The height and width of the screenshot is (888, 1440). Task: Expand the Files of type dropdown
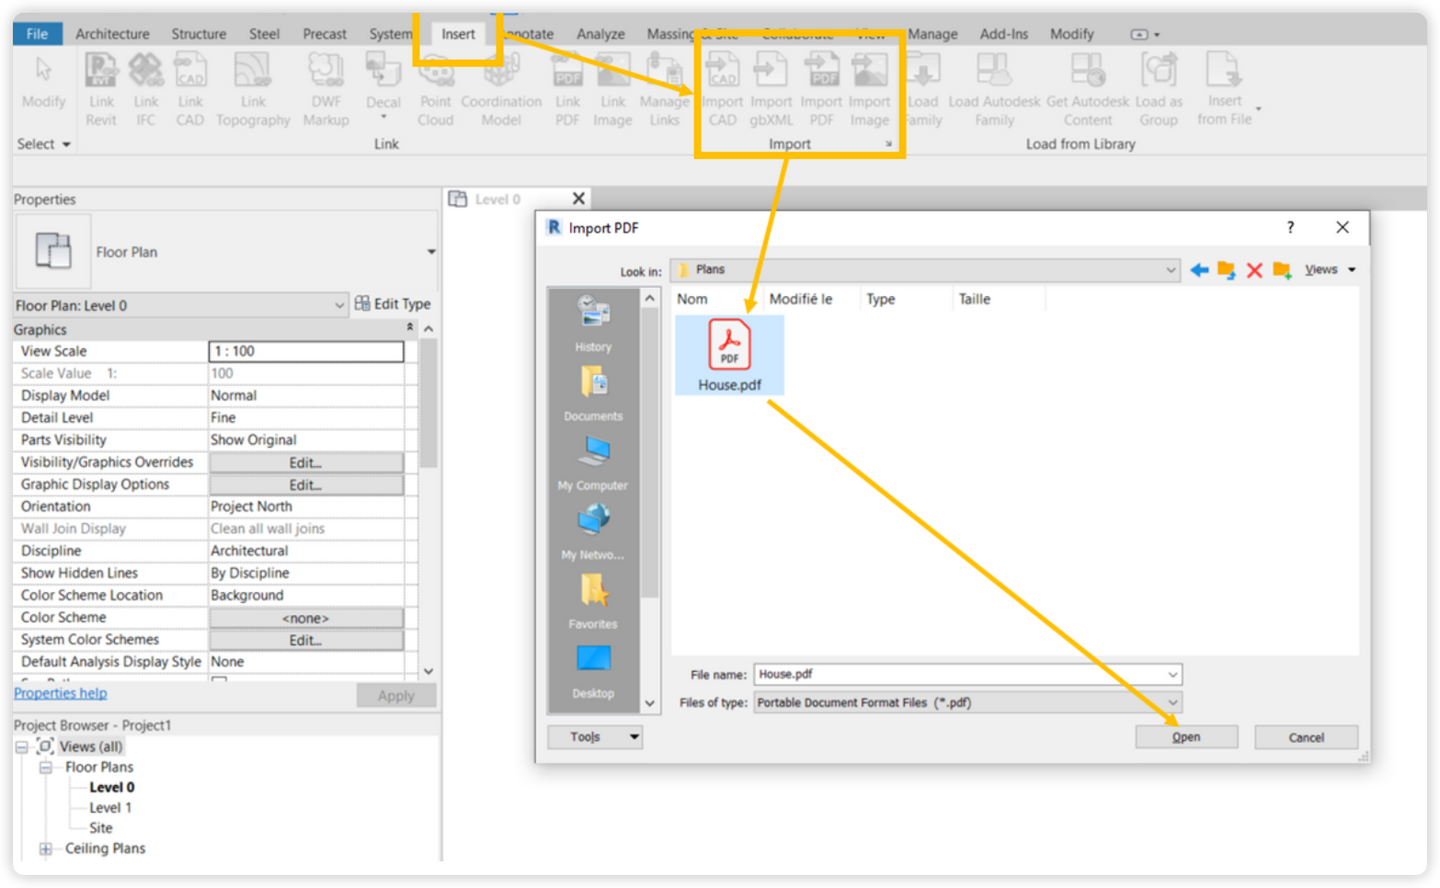coord(1173,702)
